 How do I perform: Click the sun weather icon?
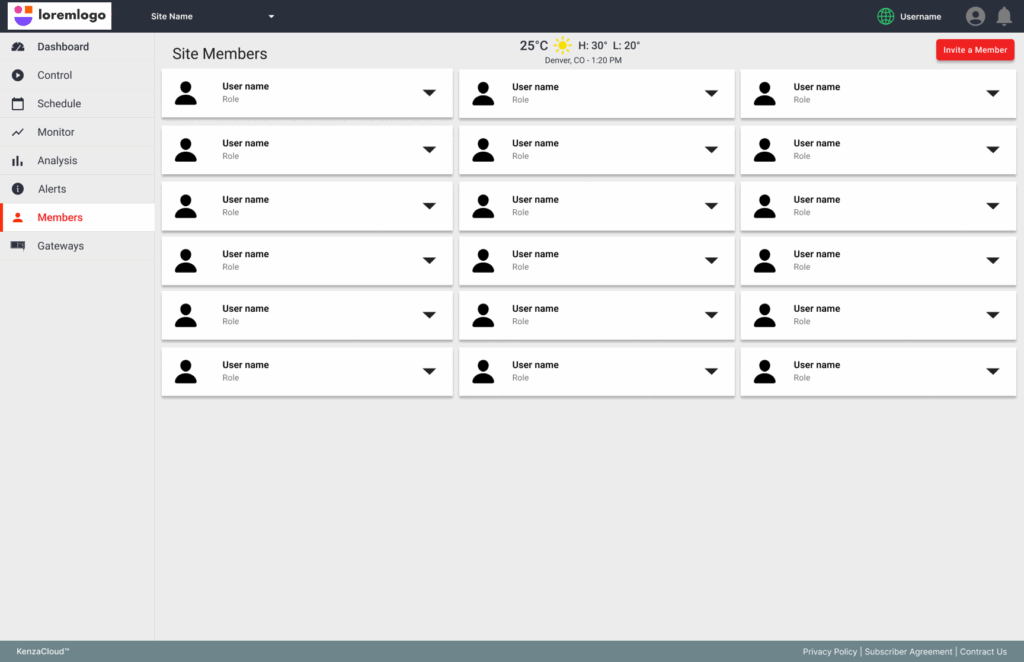[x=563, y=45]
